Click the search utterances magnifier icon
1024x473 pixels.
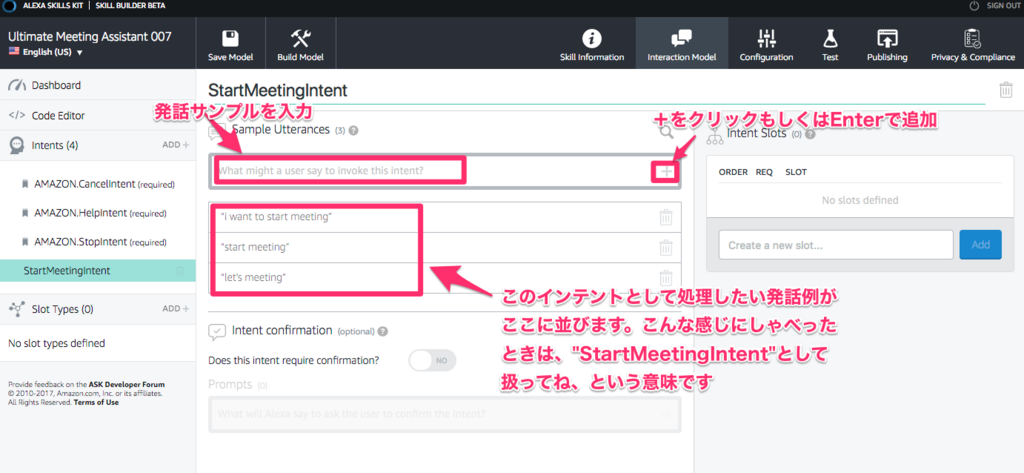click(x=665, y=132)
